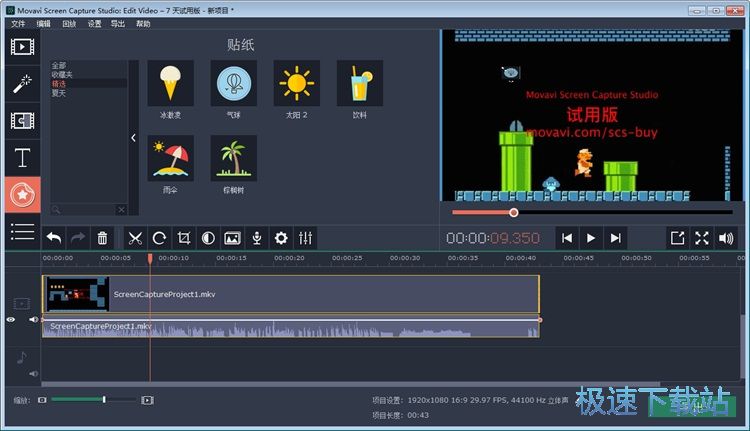The height and width of the screenshot is (431, 750).
Task: Click the timeline horizontal scrollbar
Action: coord(350,384)
